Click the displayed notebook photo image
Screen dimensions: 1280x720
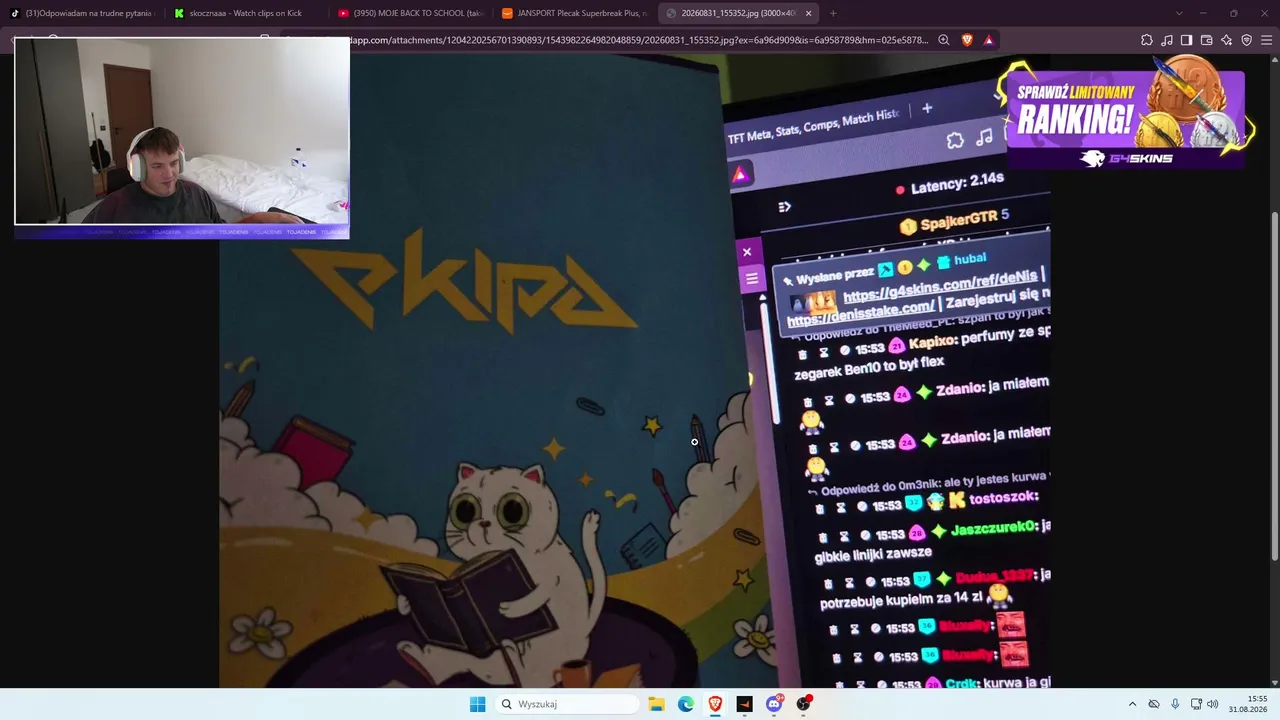pyautogui.click(x=635, y=370)
